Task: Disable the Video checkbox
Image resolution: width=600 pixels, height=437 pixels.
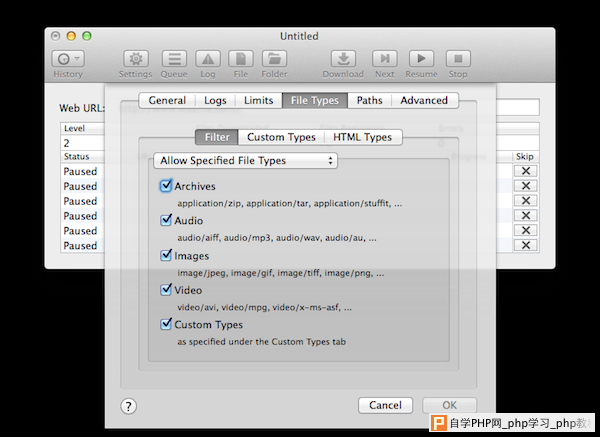Action: (x=166, y=290)
